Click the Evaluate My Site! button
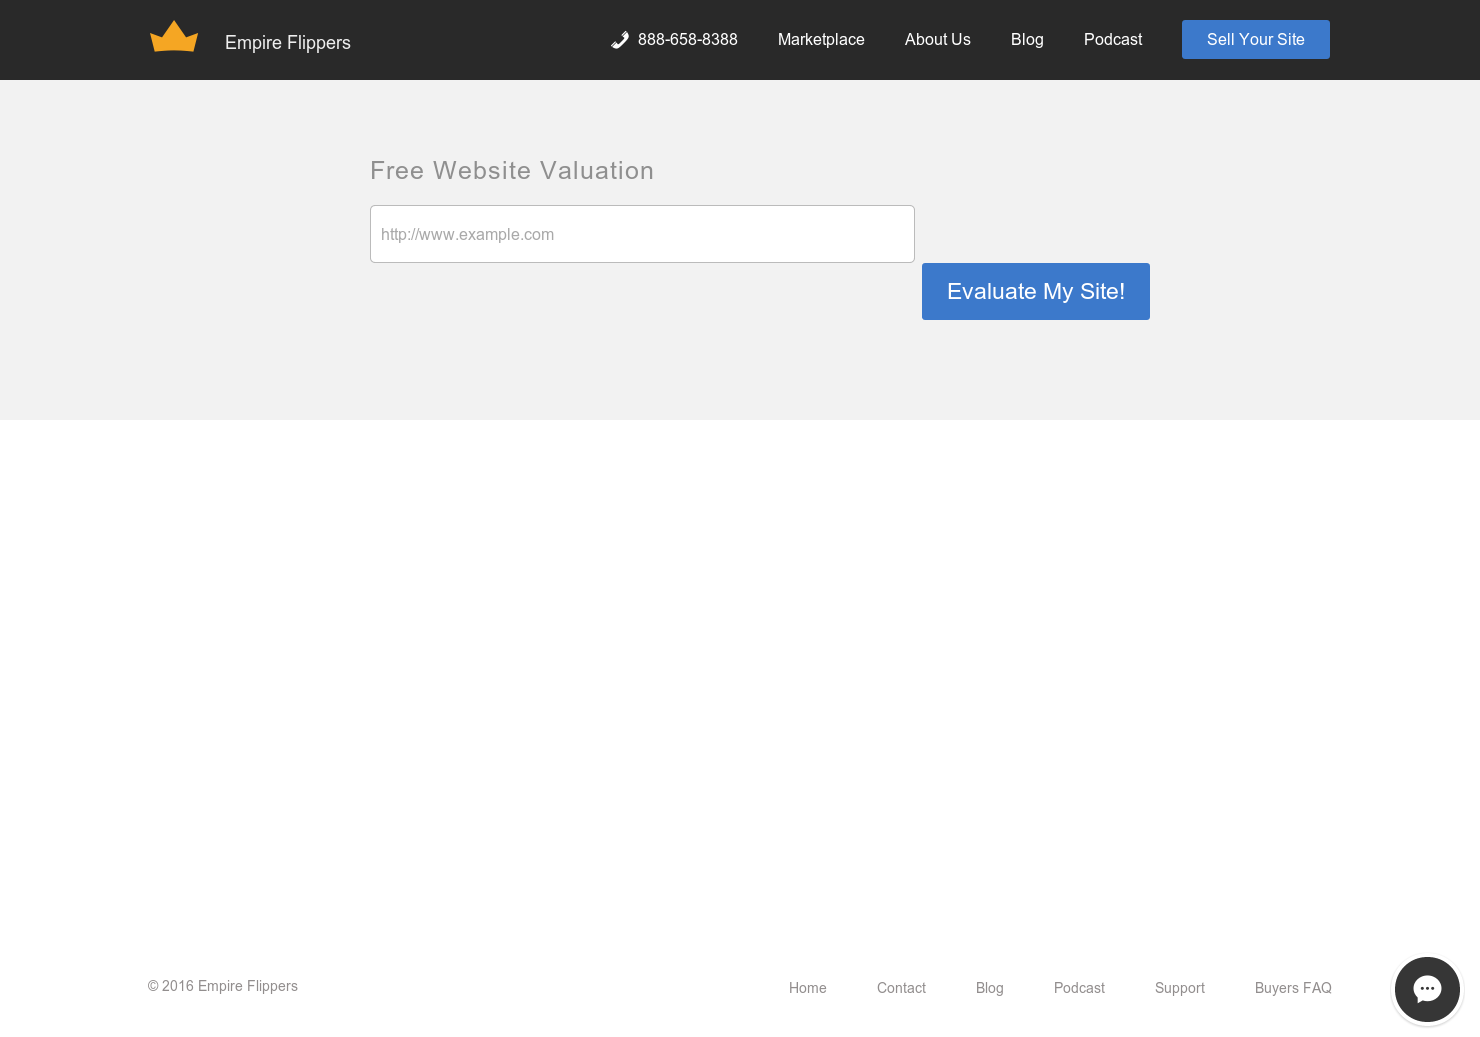 point(1036,292)
